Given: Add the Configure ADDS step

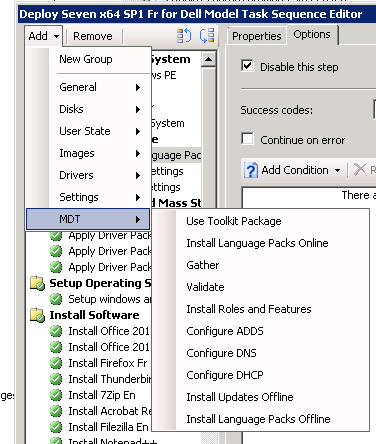Looking at the screenshot, I should point(261,331).
